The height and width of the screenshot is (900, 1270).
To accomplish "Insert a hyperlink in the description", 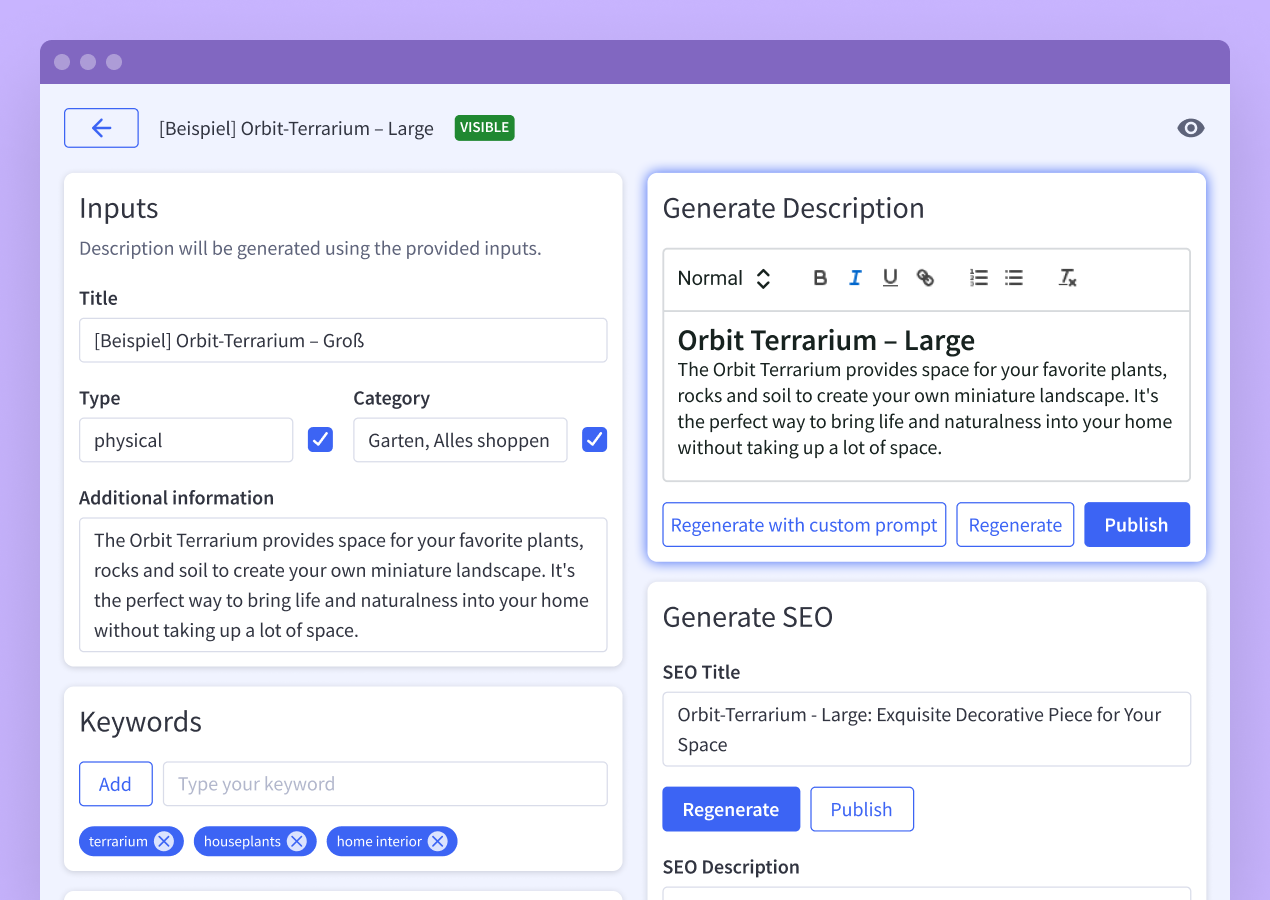I will point(925,278).
